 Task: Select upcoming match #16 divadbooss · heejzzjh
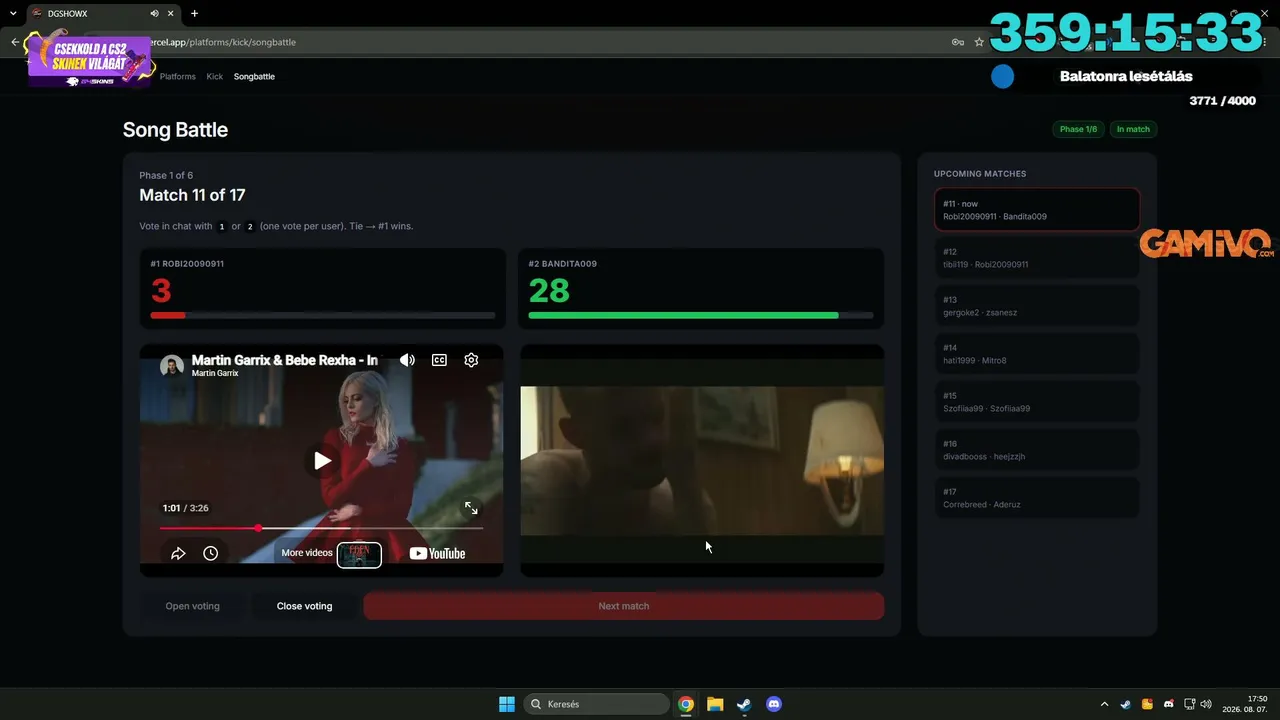click(x=1037, y=450)
